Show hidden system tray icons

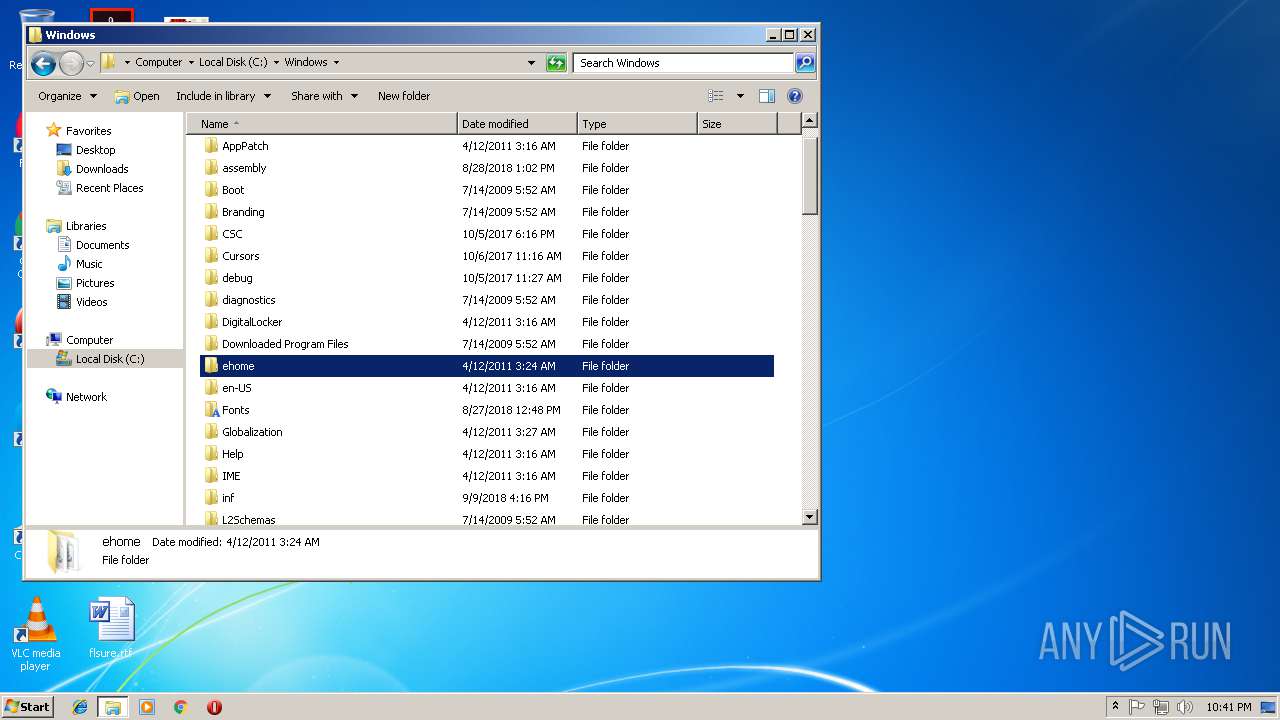pos(1115,706)
